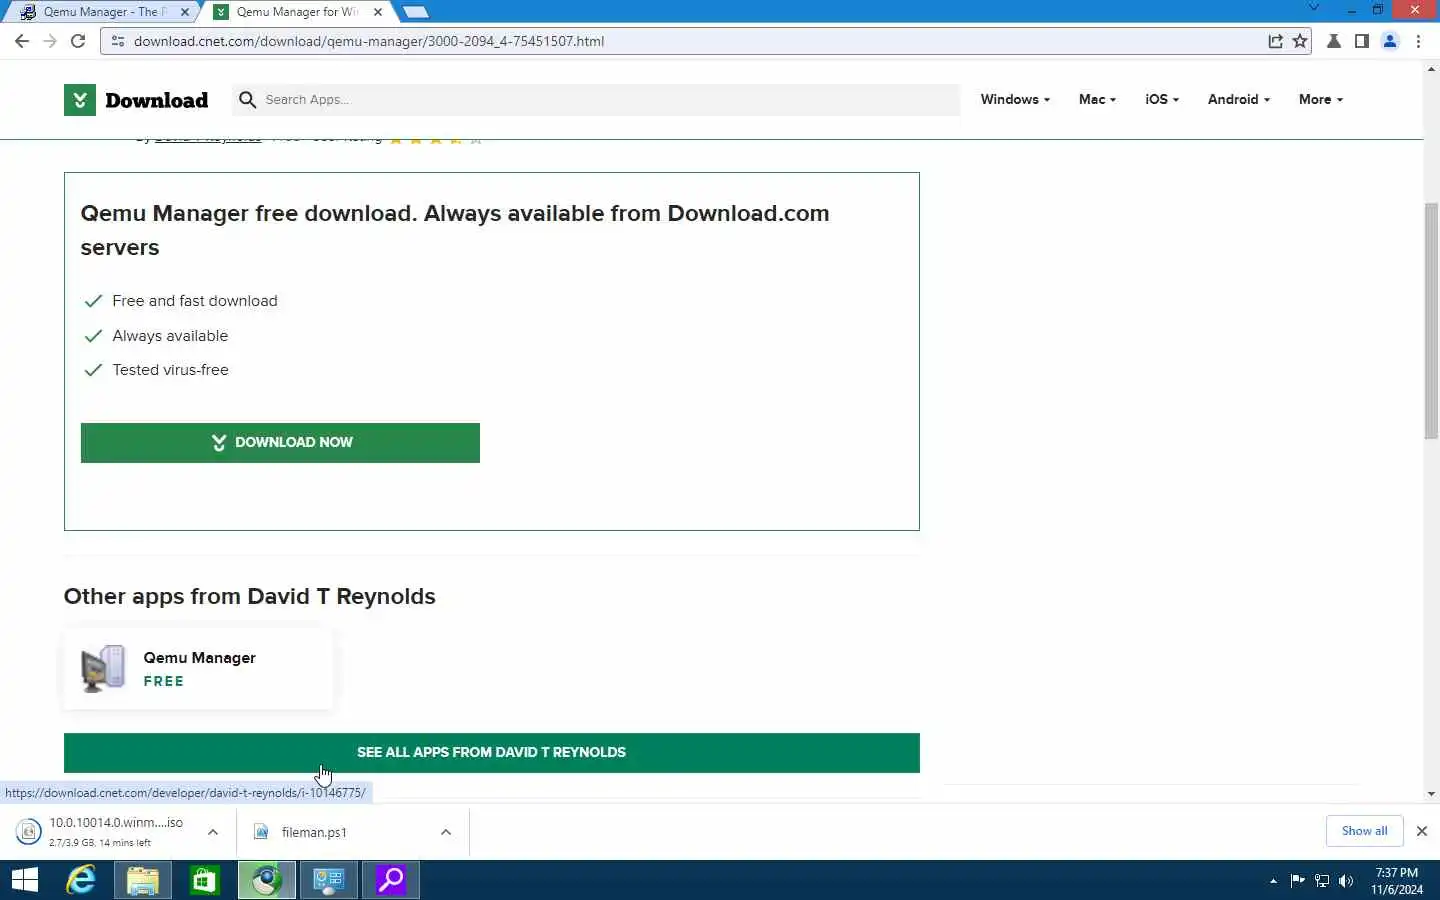Expand the Android menu

click(1238, 99)
